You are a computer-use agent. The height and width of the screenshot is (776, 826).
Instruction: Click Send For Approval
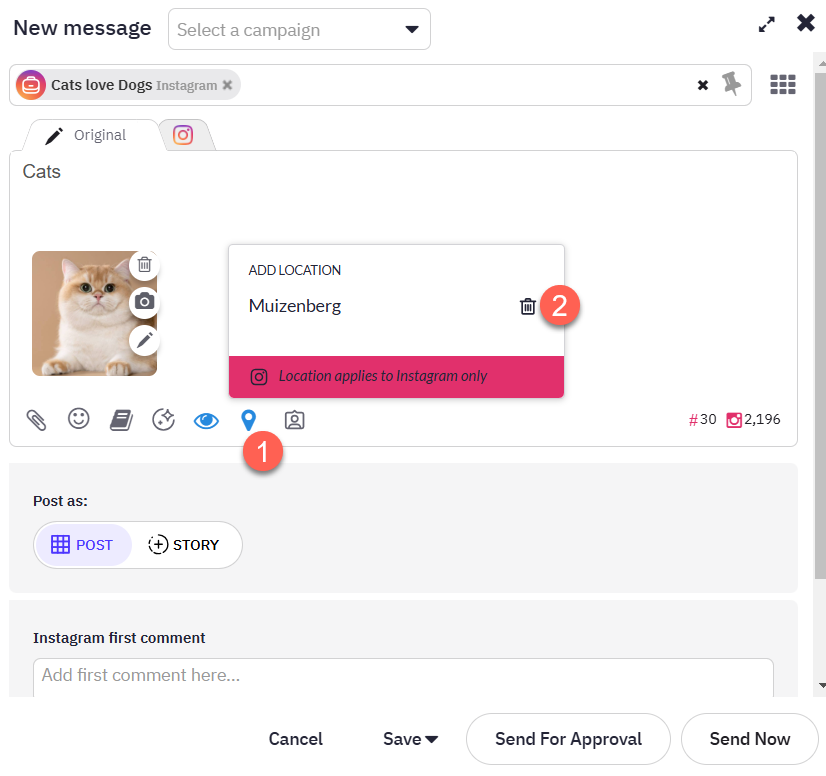point(568,739)
